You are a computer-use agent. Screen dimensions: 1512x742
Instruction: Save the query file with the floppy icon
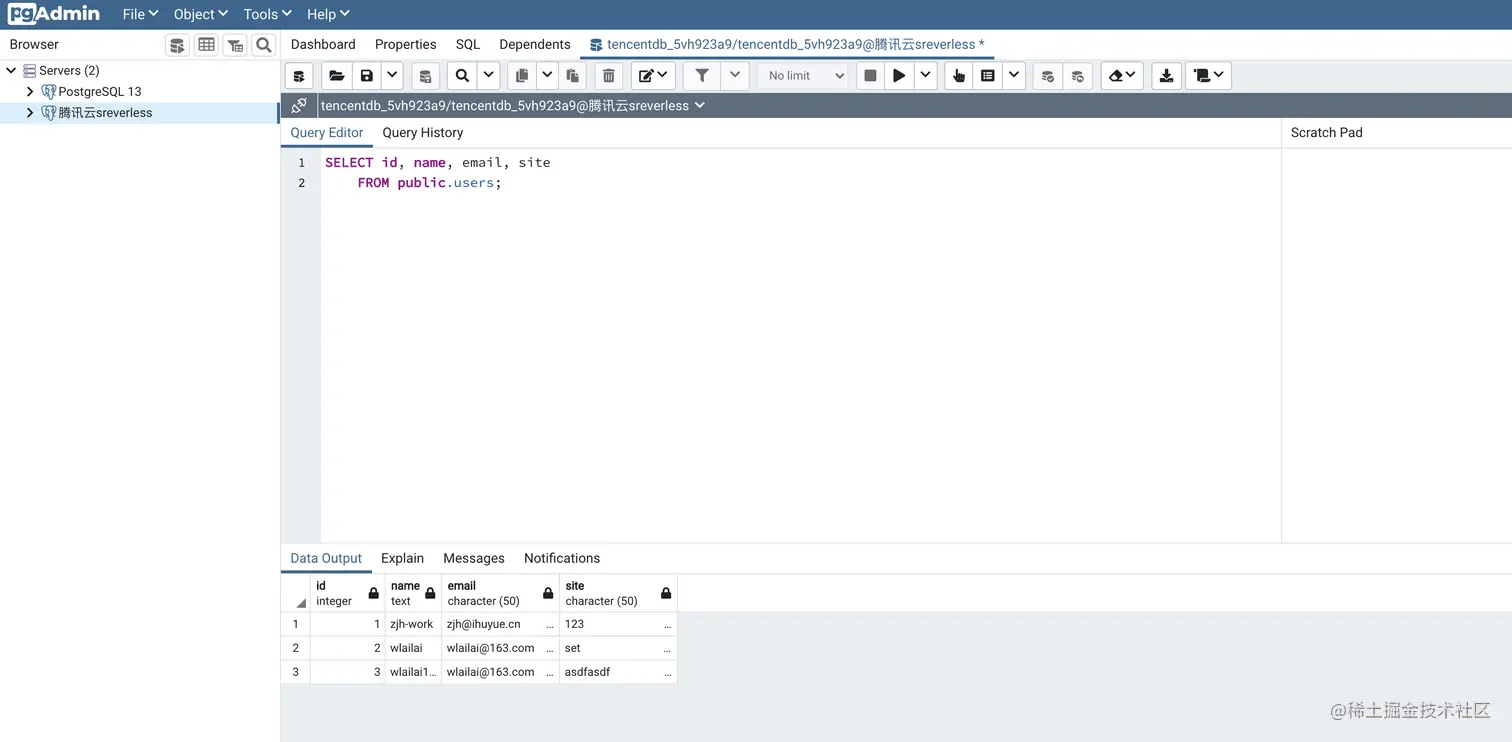tap(367, 76)
